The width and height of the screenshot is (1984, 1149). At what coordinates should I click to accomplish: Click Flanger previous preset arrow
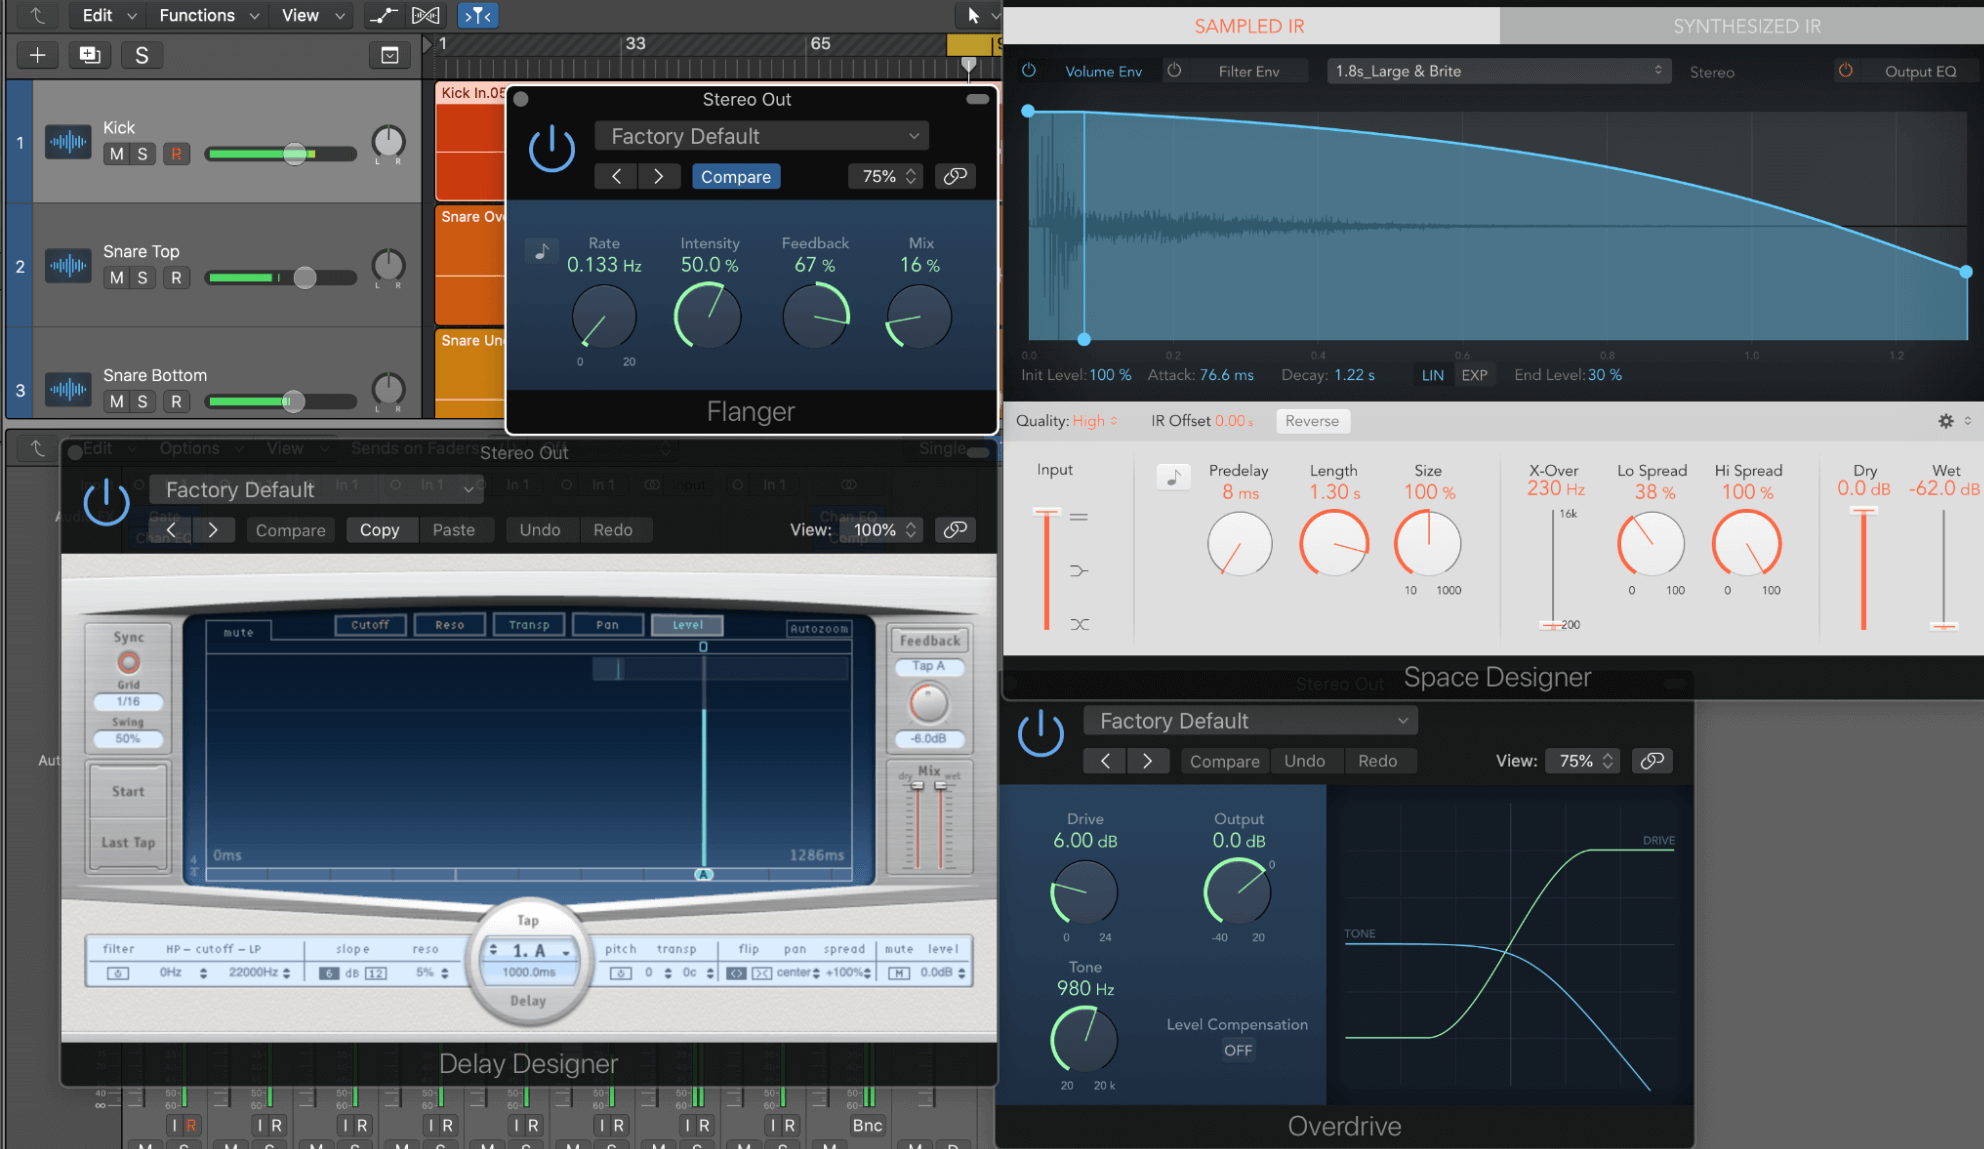pyautogui.click(x=616, y=176)
